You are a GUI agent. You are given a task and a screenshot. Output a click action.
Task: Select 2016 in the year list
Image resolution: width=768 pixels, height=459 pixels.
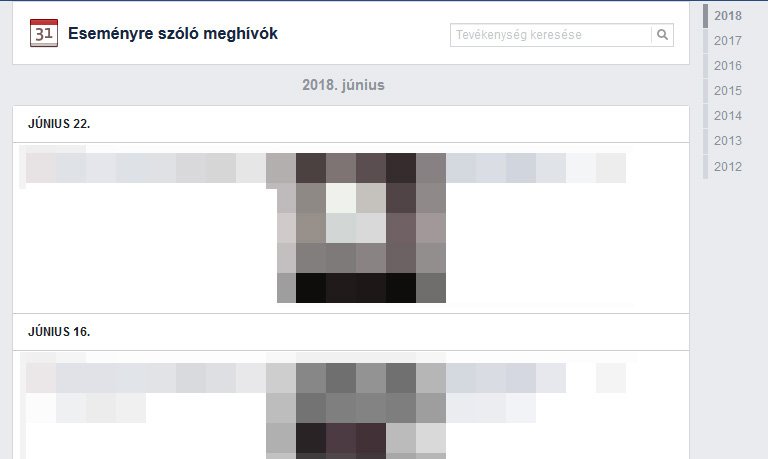pyautogui.click(x=727, y=66)
